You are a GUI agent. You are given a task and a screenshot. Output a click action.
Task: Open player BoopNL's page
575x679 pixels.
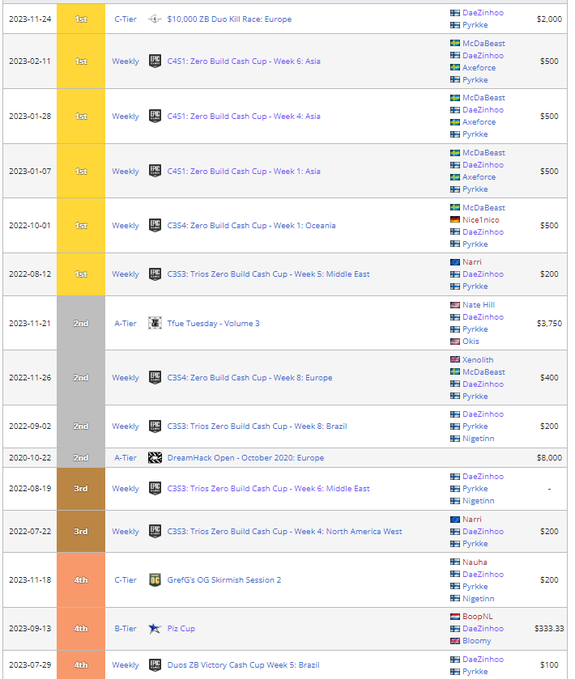click(478, 616)
